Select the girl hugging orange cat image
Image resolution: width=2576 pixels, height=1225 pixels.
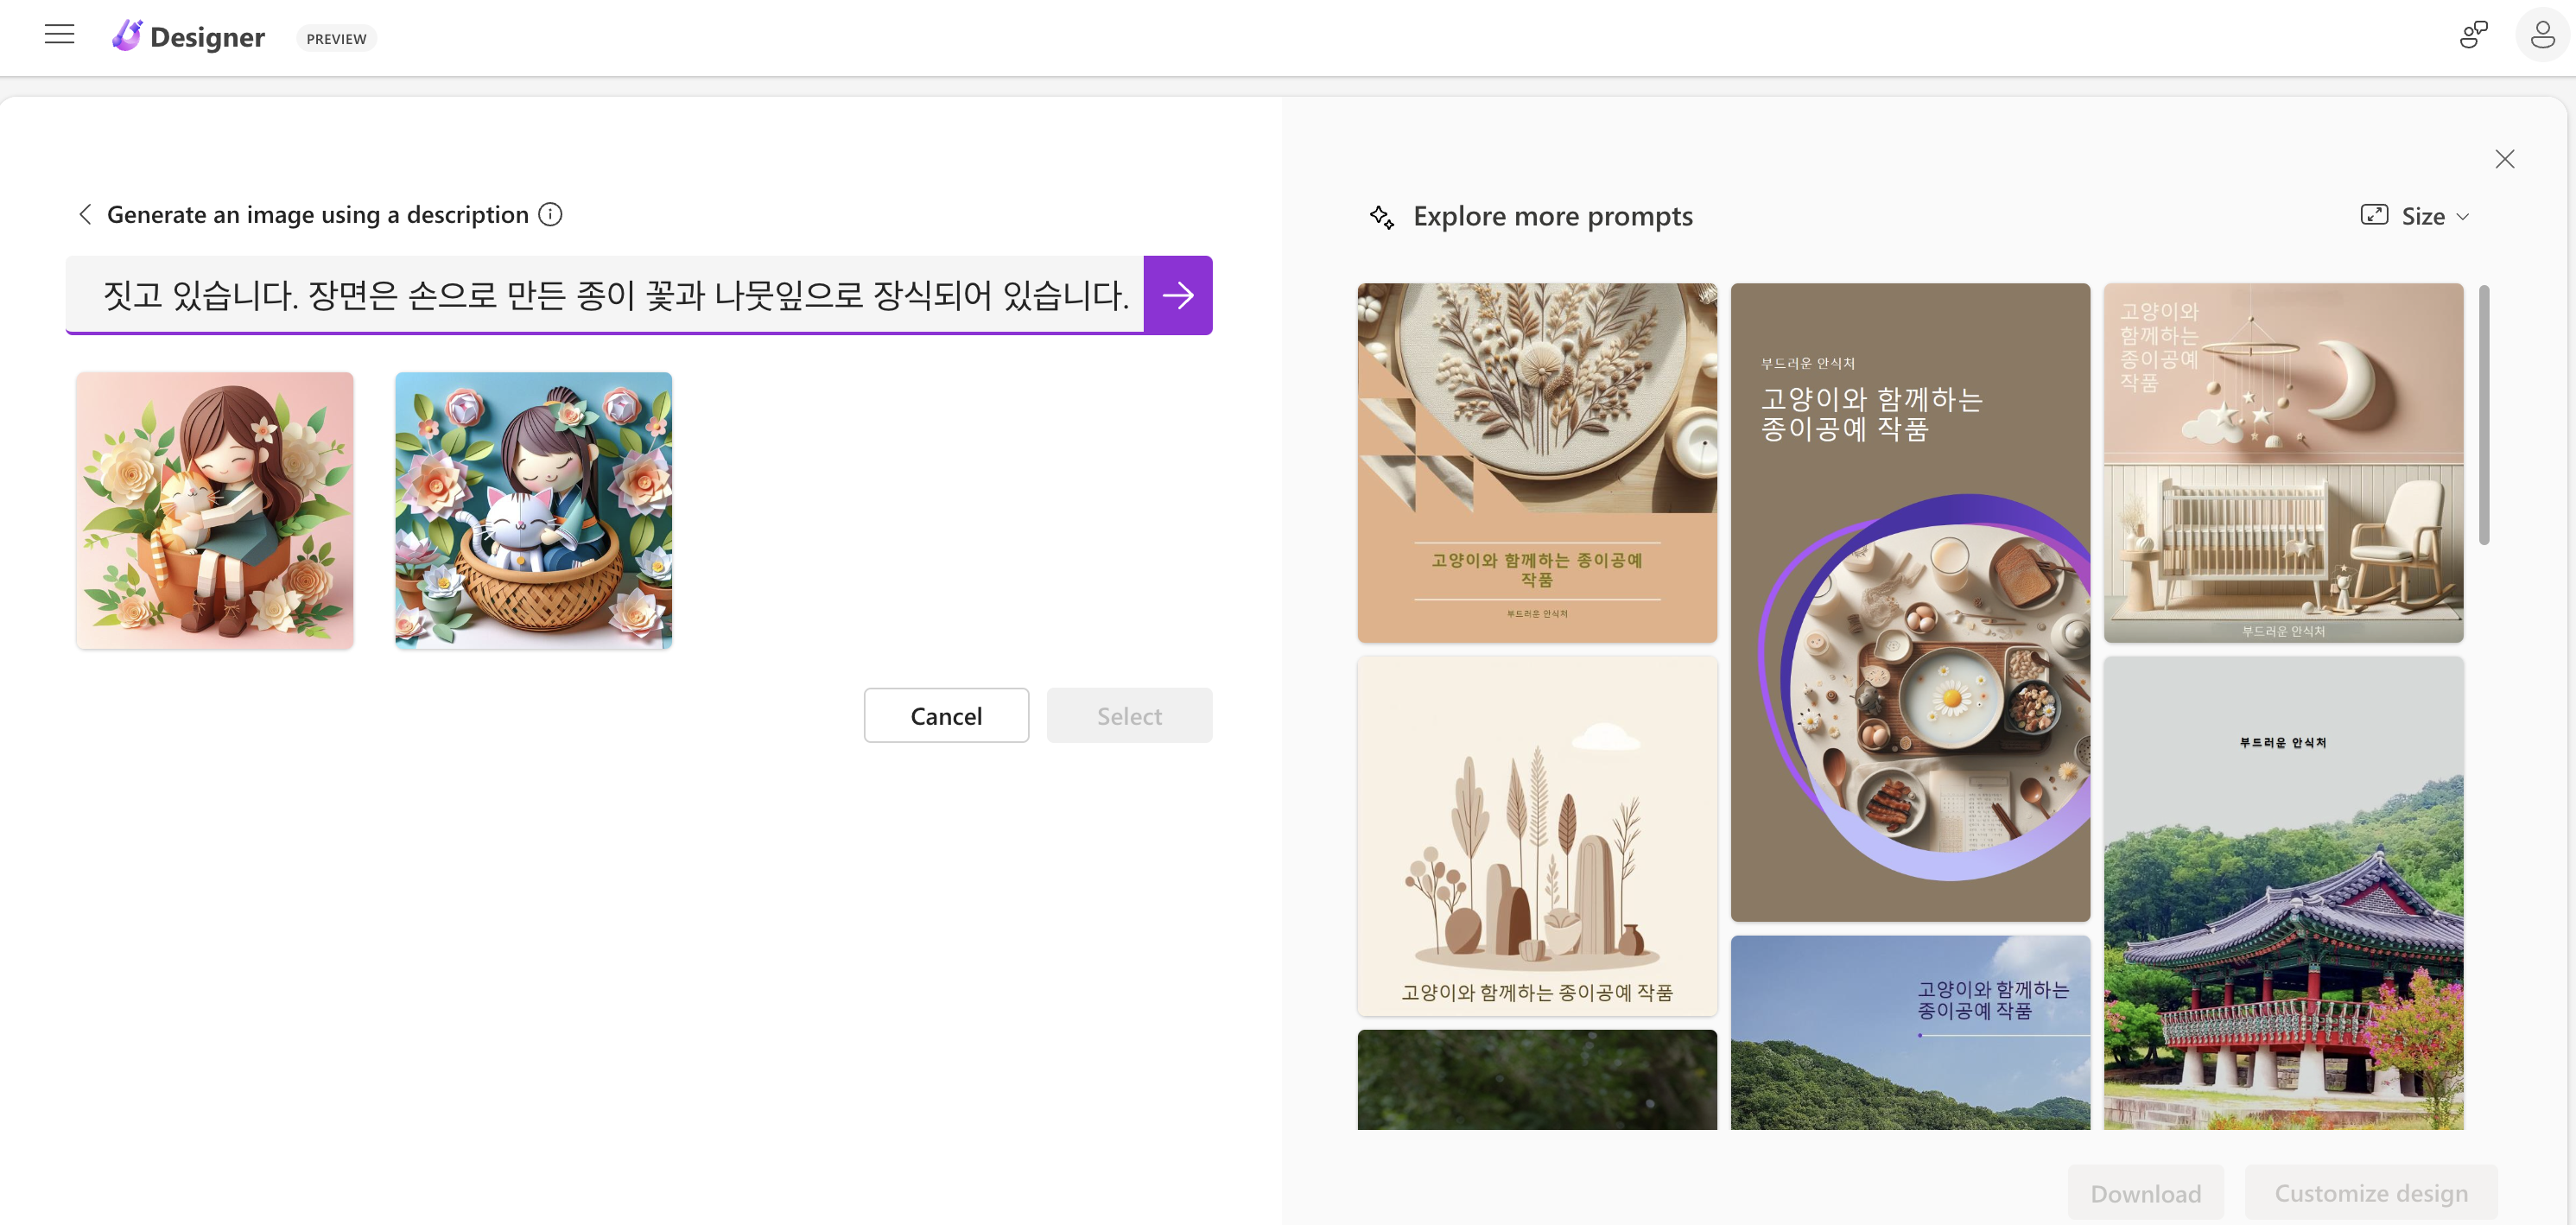[215, 510]
